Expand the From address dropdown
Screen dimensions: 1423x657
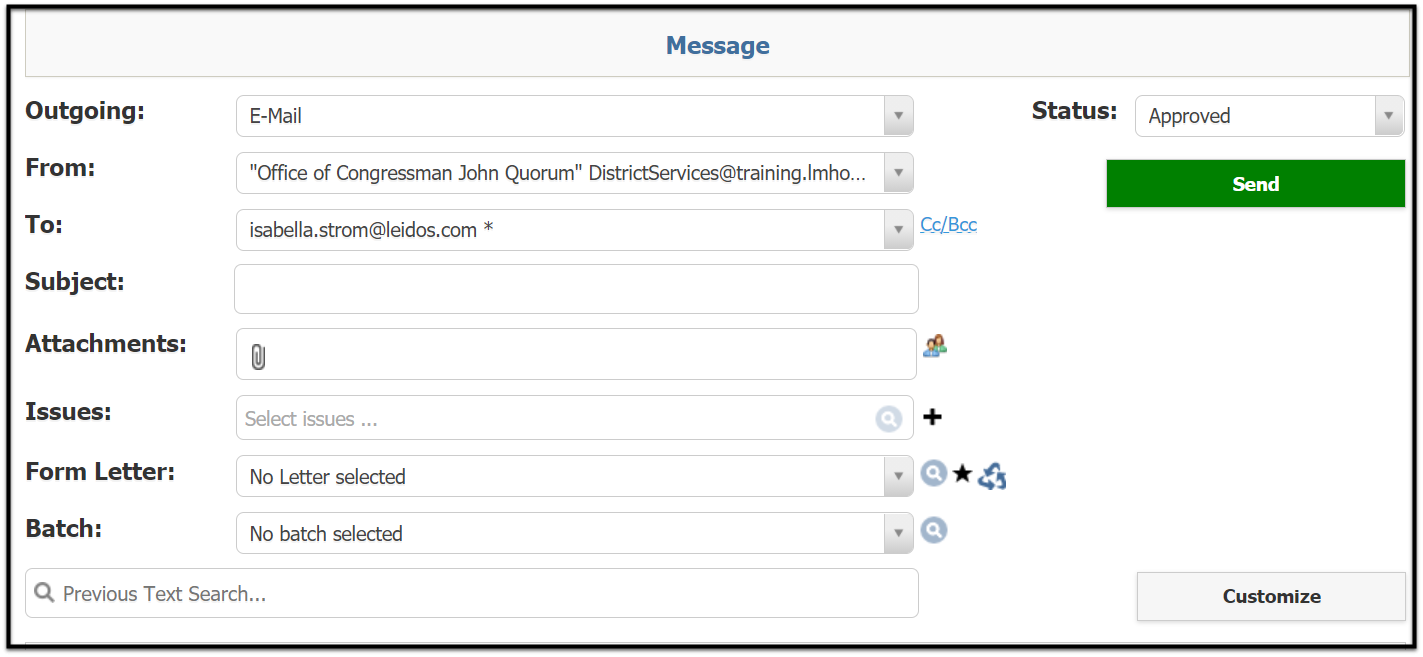pyautogui.click(x=898, y=172)
